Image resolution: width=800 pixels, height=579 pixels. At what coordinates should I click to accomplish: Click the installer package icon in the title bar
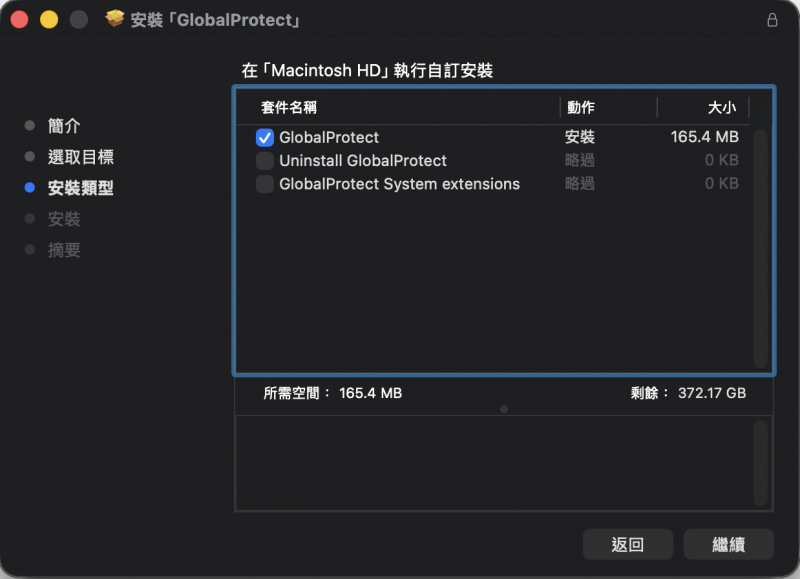click(114, 18)
